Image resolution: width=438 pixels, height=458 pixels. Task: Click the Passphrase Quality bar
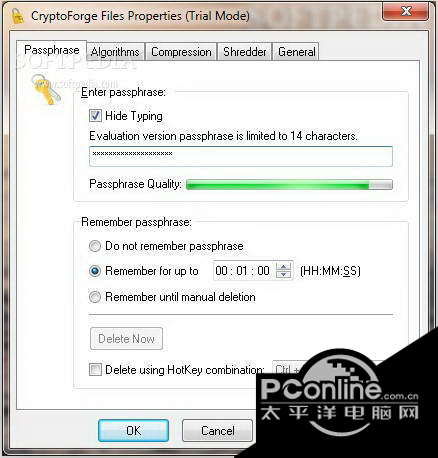tap(289, 185)
